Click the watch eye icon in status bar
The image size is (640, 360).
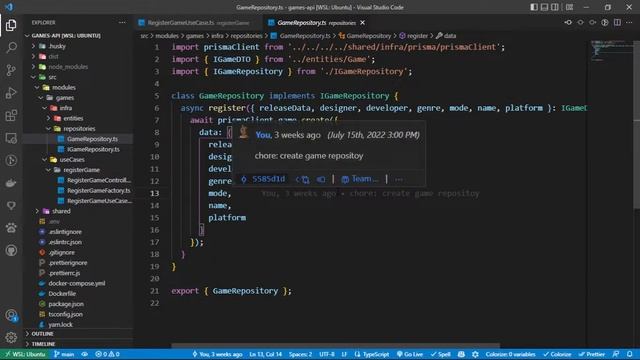[84, 354]
